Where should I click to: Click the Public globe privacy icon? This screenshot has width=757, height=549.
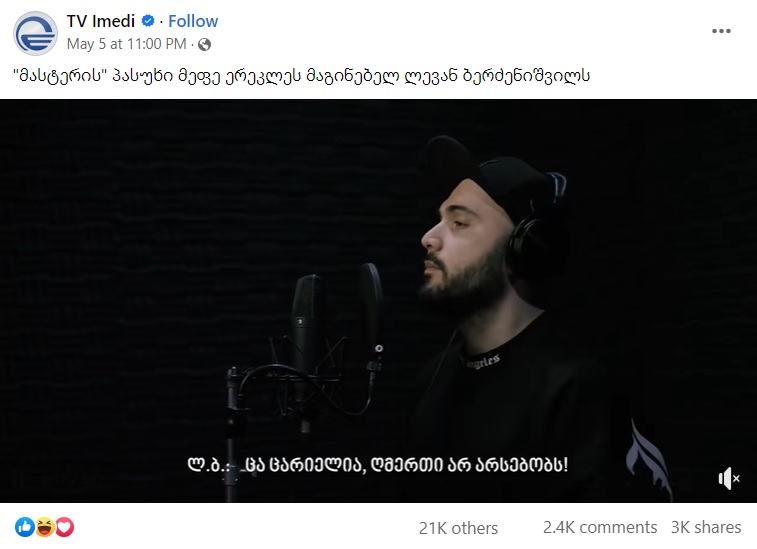pos(204,44)
